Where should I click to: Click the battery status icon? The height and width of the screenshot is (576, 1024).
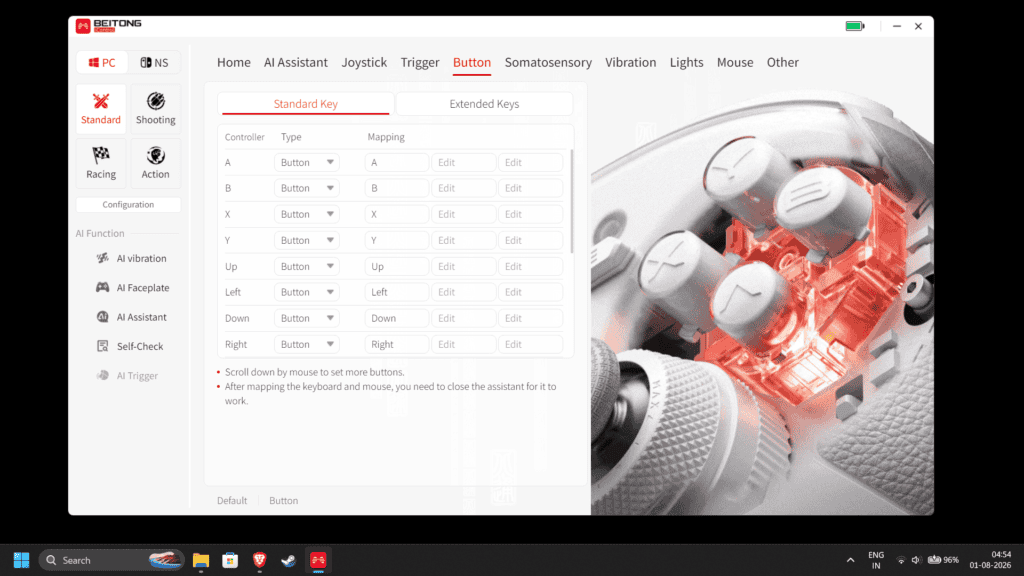click(855, 26)
